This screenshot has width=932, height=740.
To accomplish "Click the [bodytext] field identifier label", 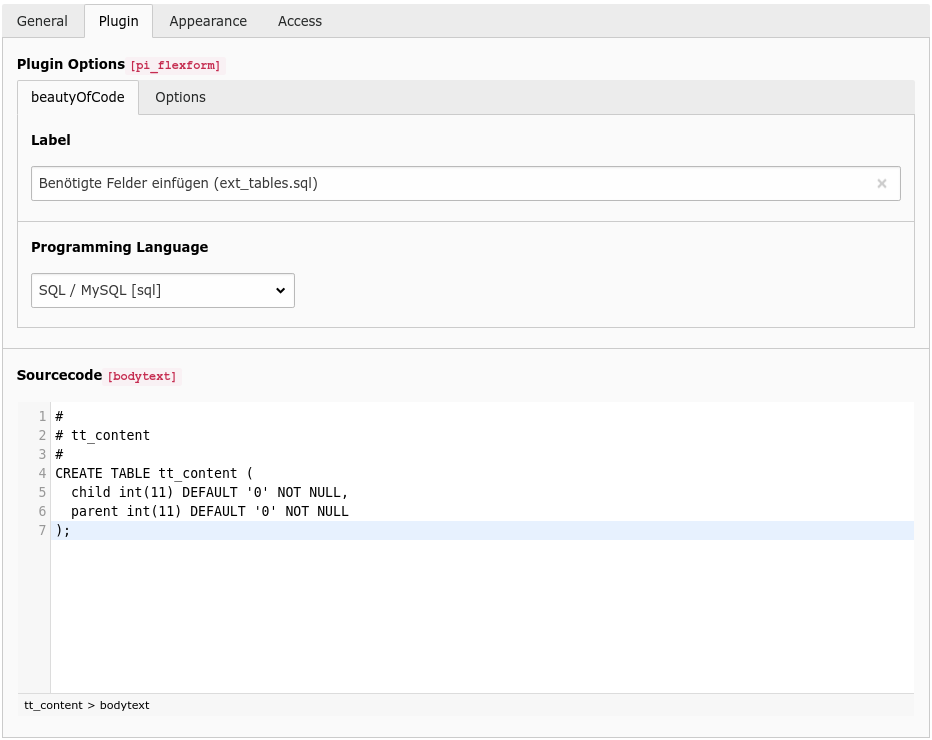I will pyautogui.click(x=141, y=376).
